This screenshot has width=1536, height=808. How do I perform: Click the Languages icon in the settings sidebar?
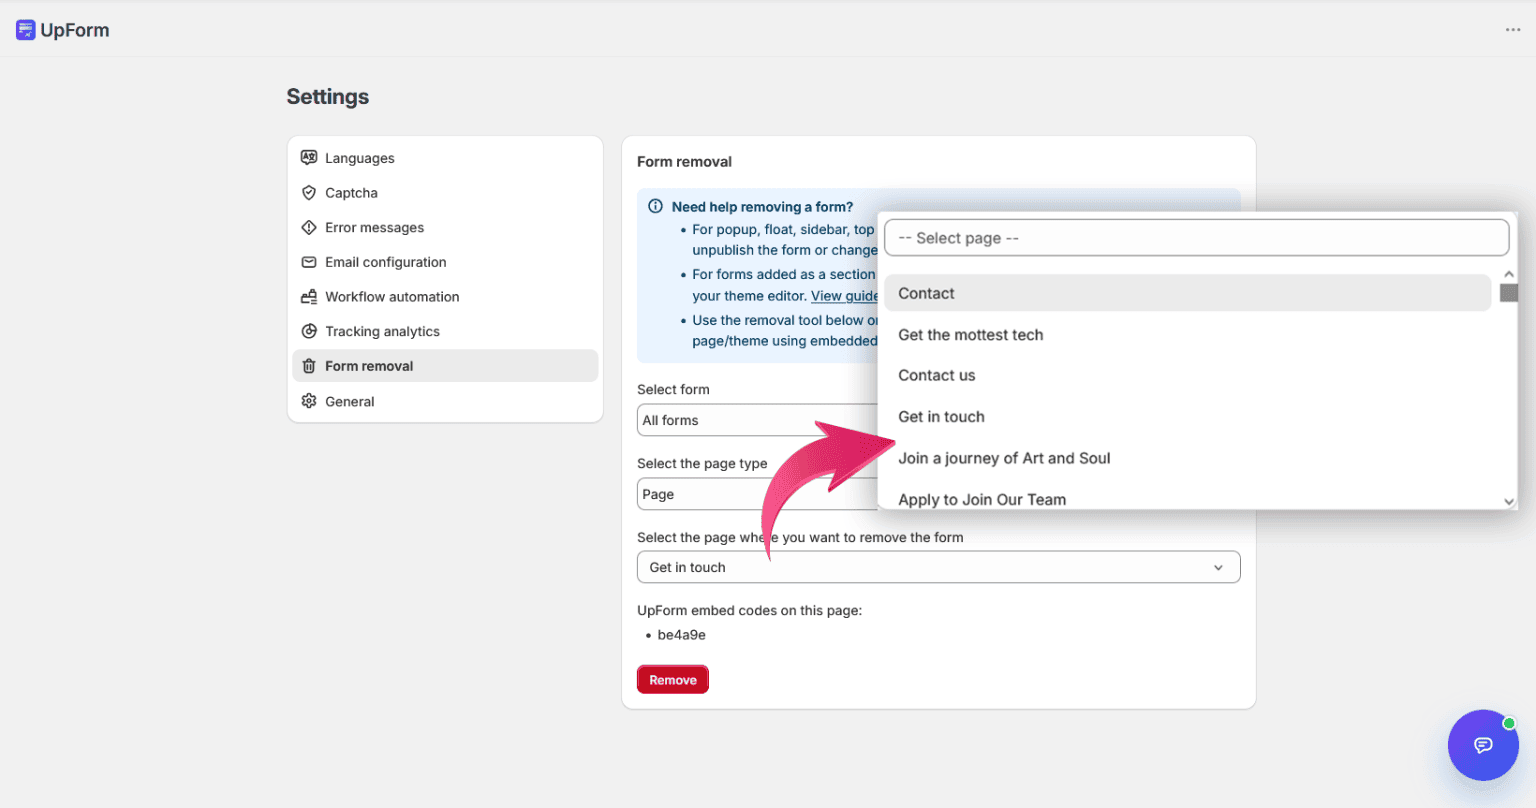click(x=309, y=158)
